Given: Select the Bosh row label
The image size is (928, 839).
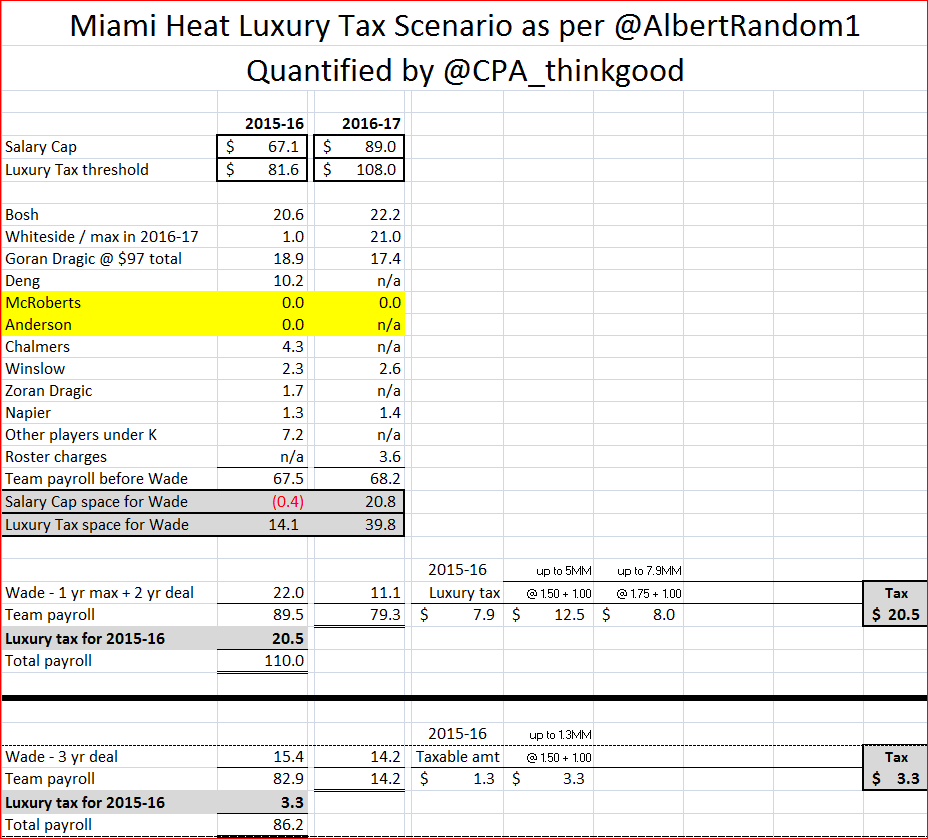Looking at the screenshot, I should [24, 215].
